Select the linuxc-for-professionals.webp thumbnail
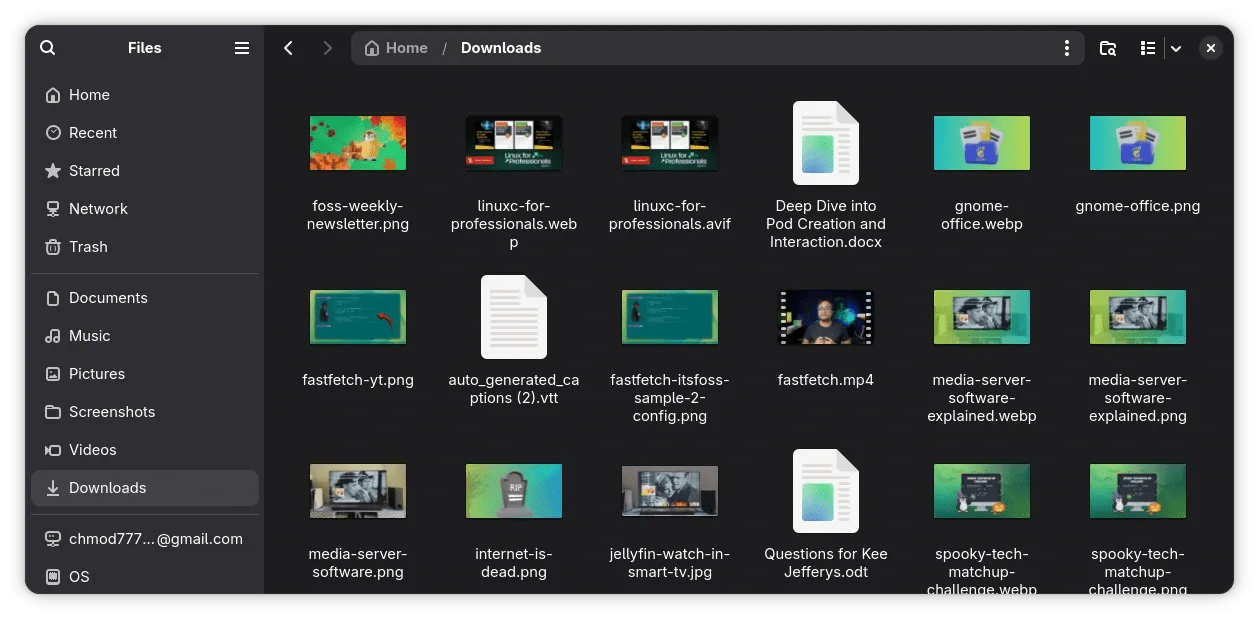 pos(514,143)
